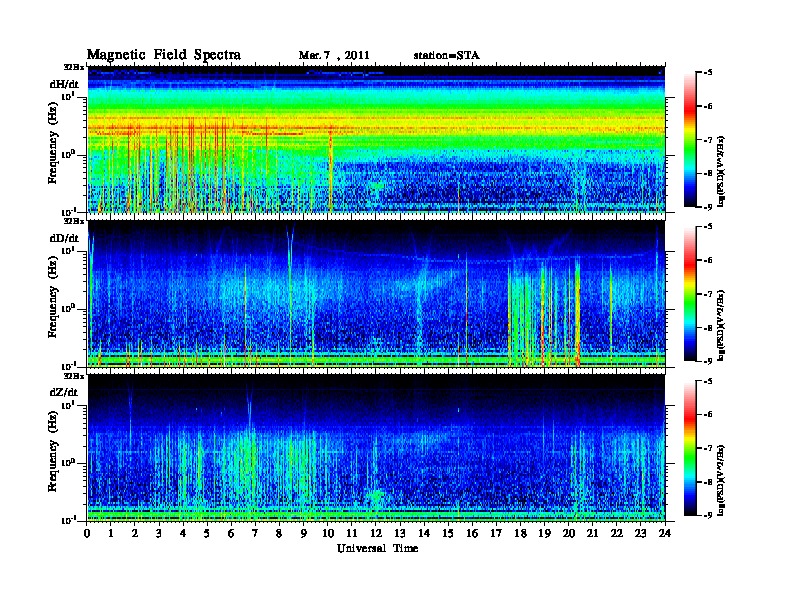
Task: Click the "-5" value on dH/dt color bar
Action: point(708,73)
